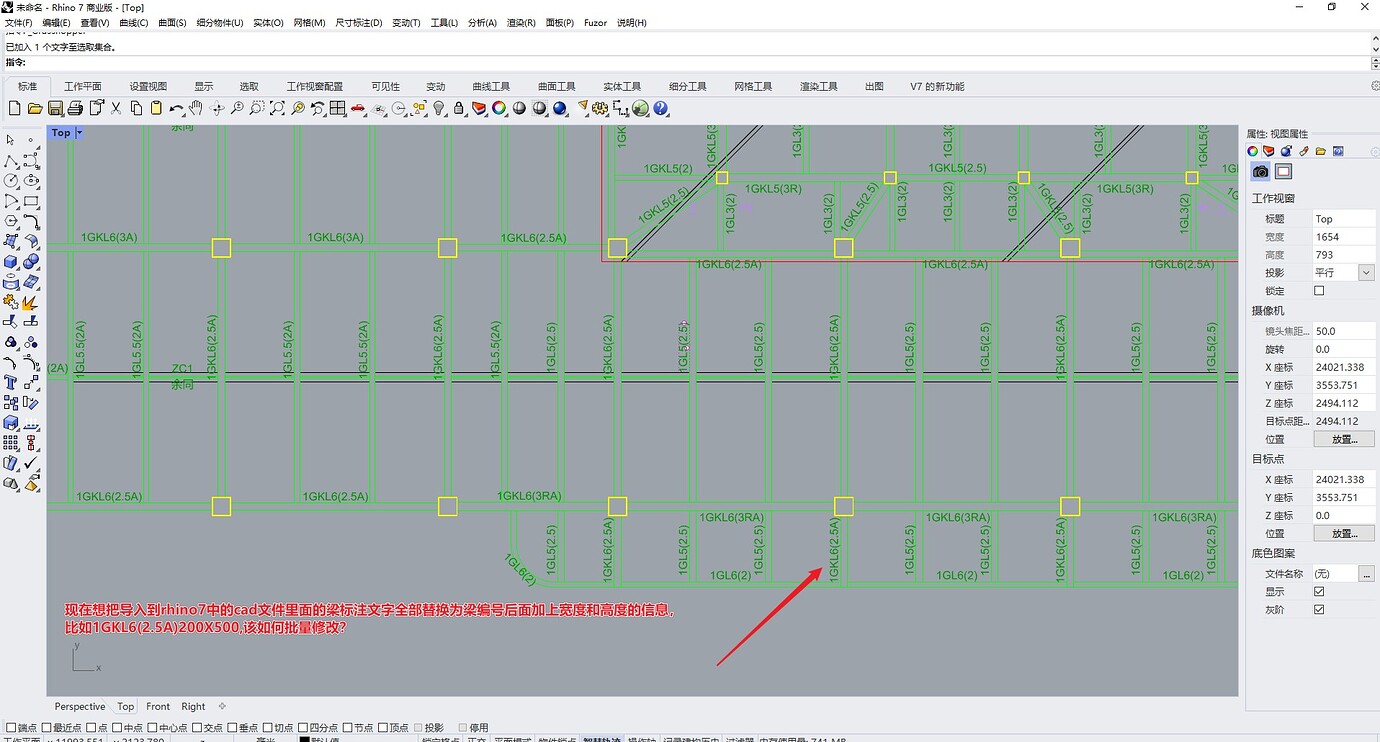Click the 标题 field showing Top
Screen dimensions: 1380x742
pyautogui.click(x=1344, y=219)
